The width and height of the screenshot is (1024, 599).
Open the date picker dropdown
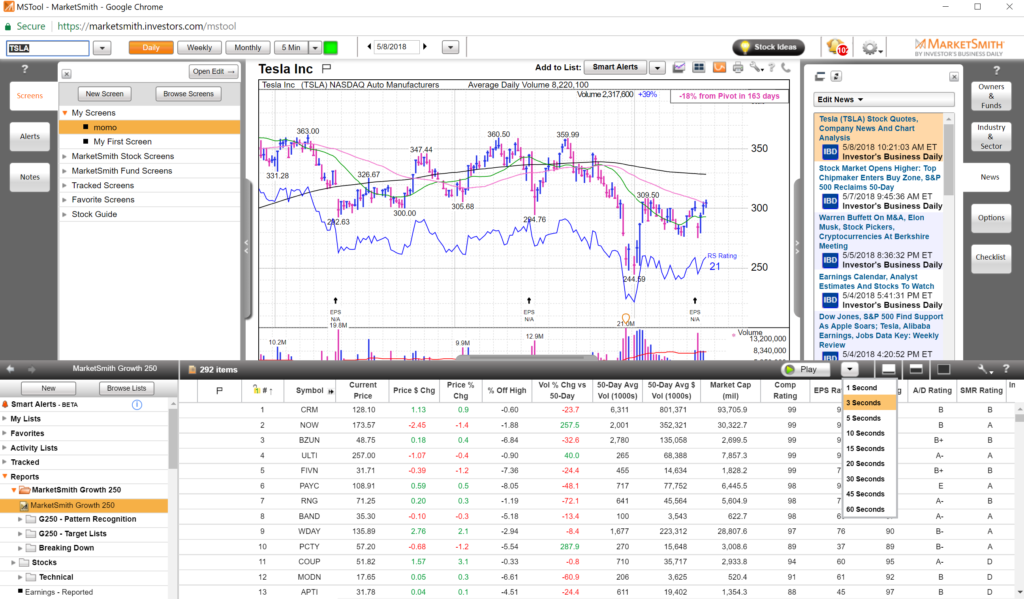click(451, 48)
